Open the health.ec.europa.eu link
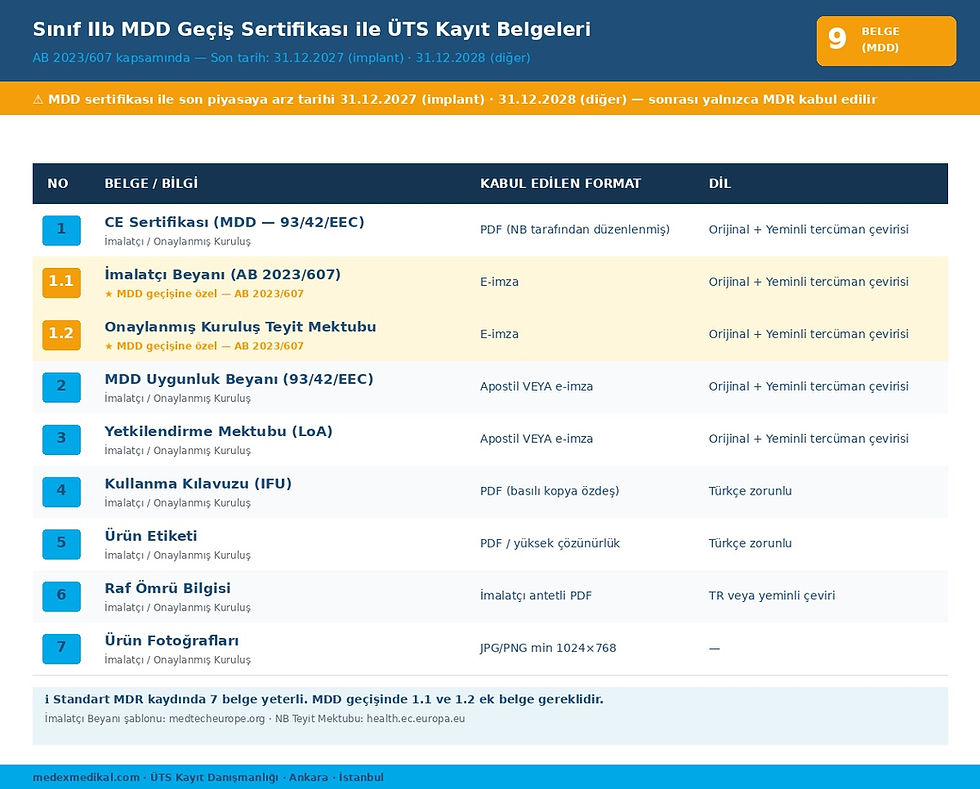Screen dimensions: 980x789 point(416,719)
